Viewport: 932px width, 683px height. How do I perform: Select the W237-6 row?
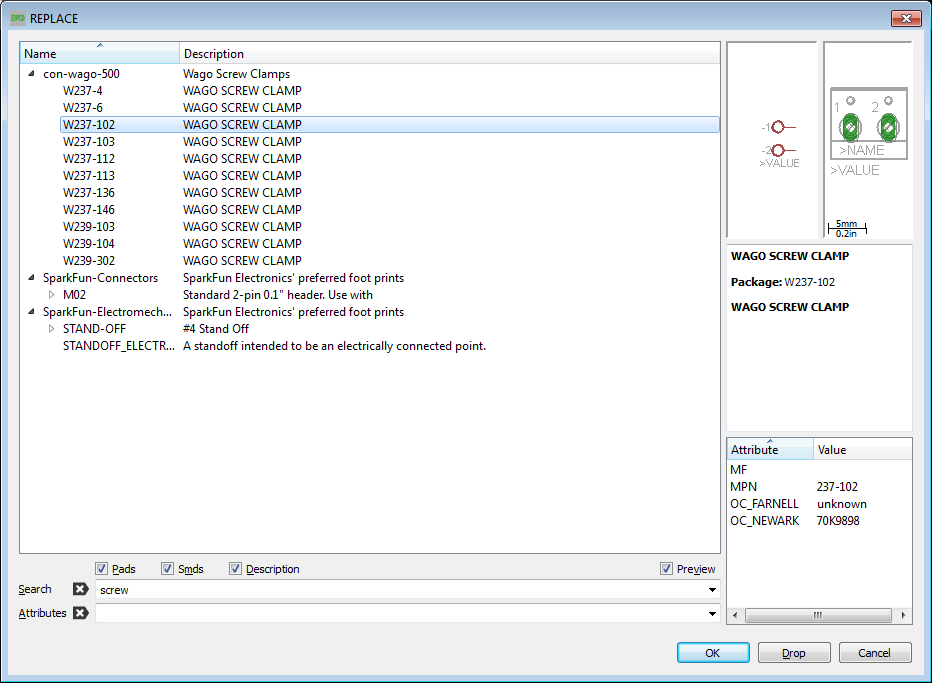pyautogui.click(x=389, y=108)
